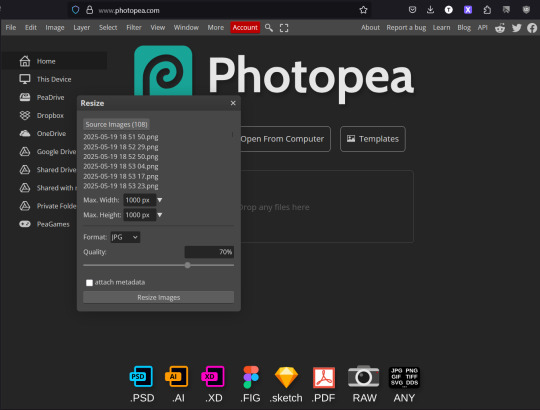Open the Image menu
540x410 pixels.
(55, 28)
